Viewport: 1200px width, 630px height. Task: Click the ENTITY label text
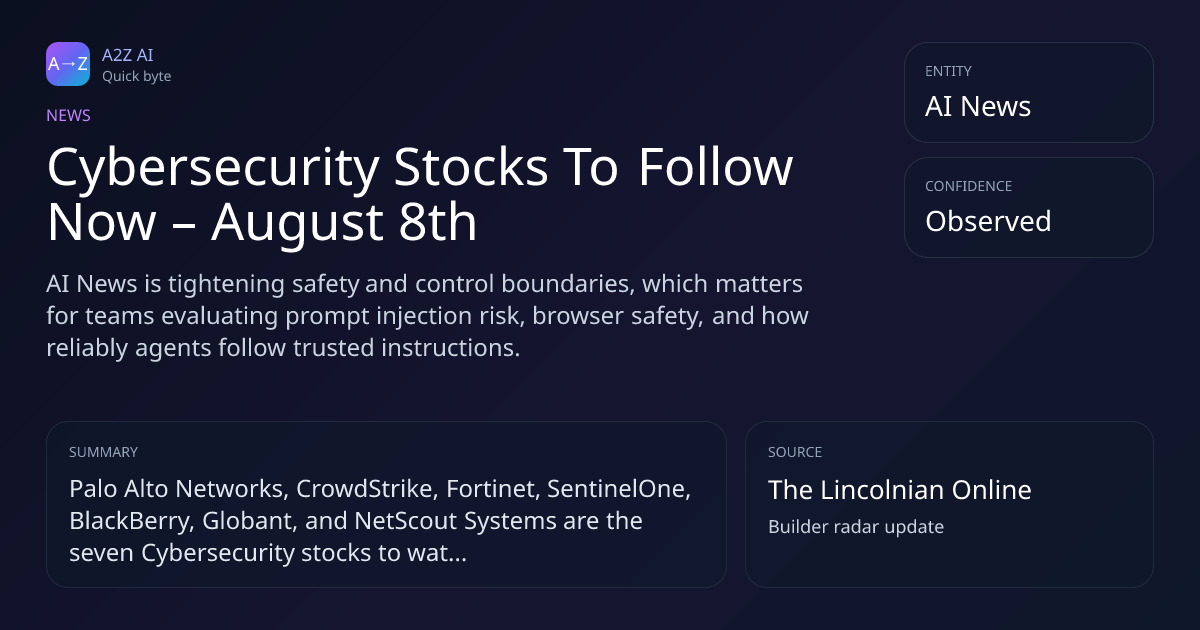coord(948,71)
